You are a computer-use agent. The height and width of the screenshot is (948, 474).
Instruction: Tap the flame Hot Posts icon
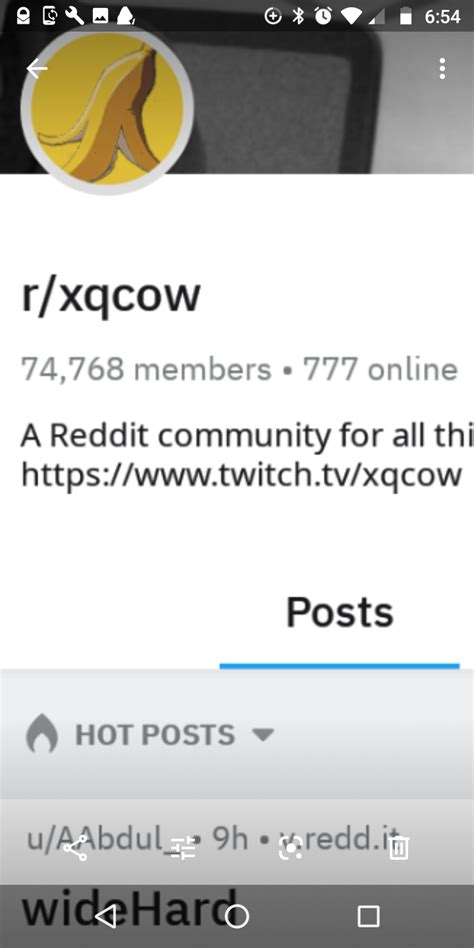(x=42, y=735)
